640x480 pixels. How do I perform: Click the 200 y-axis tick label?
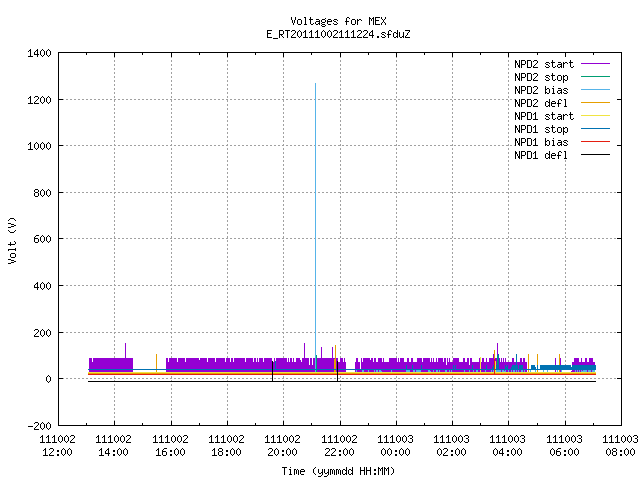[x=42, y=333]
